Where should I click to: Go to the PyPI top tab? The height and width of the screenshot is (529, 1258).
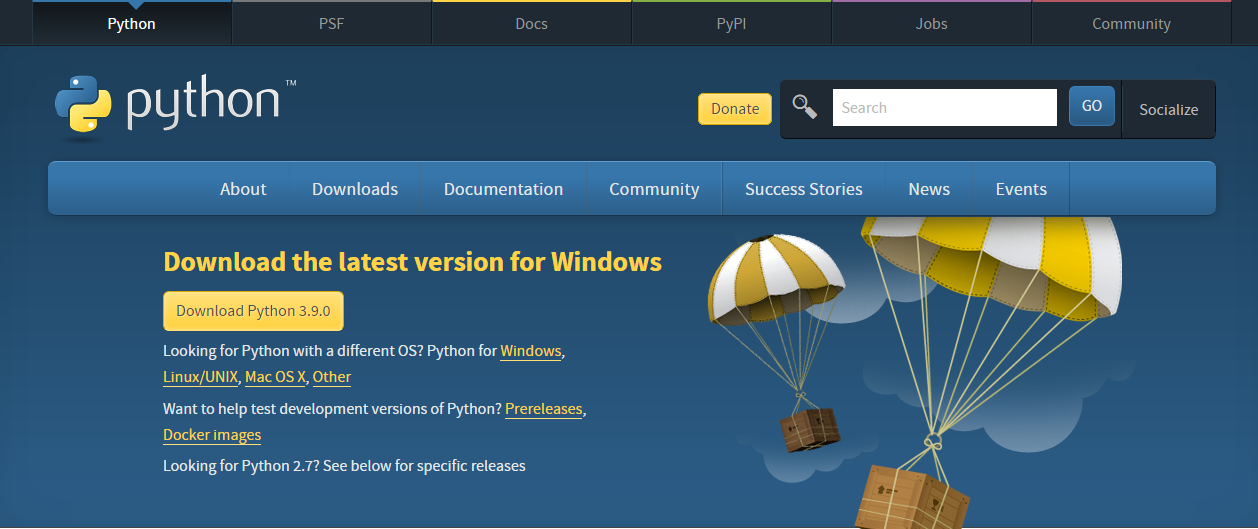732,23
